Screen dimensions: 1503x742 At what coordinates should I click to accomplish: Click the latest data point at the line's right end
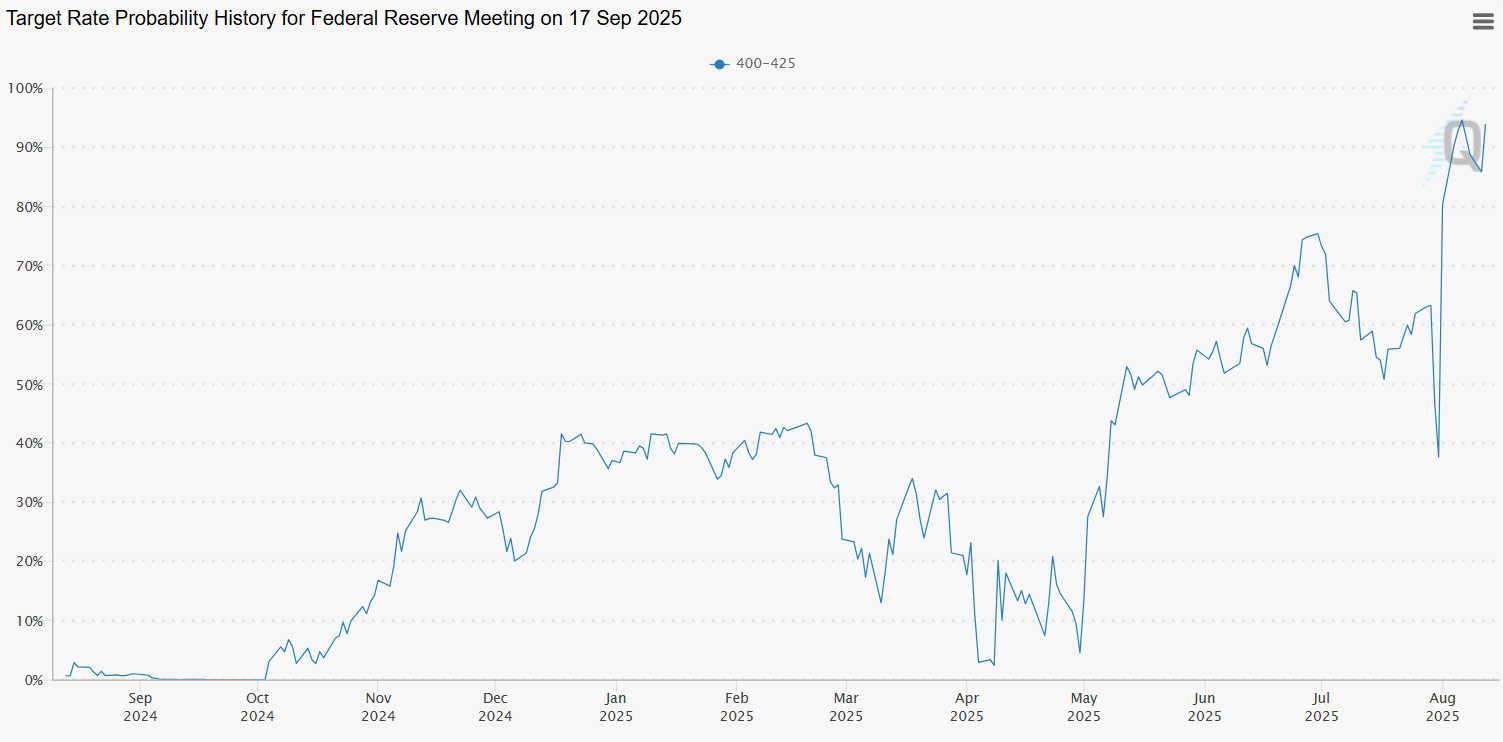point(1485,125)
